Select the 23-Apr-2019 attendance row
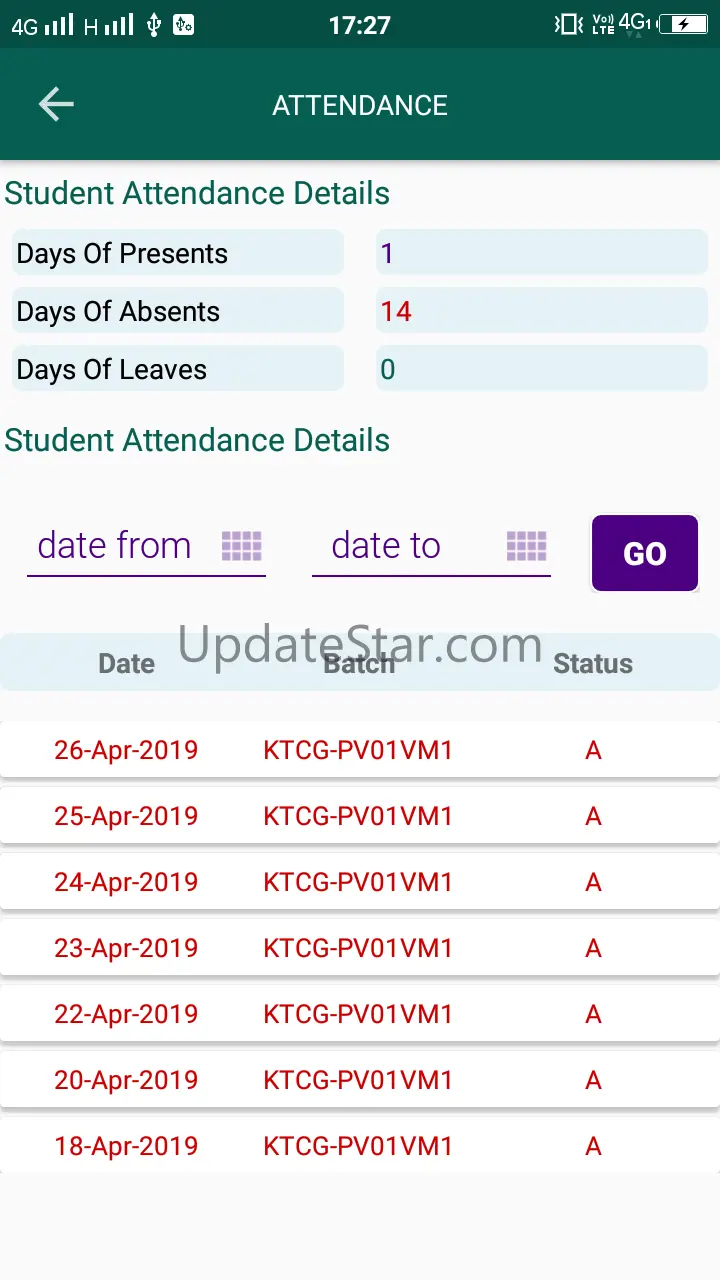Screen dimensions: 720x1280 tap(360, 948)
